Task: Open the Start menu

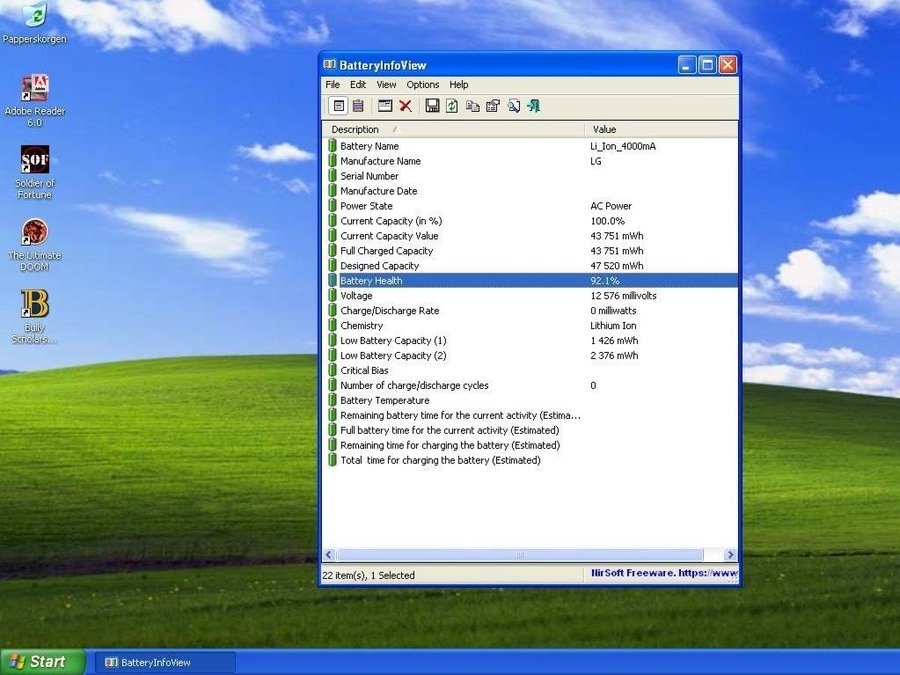Action: pyautogui.click(x=42, y=662)
